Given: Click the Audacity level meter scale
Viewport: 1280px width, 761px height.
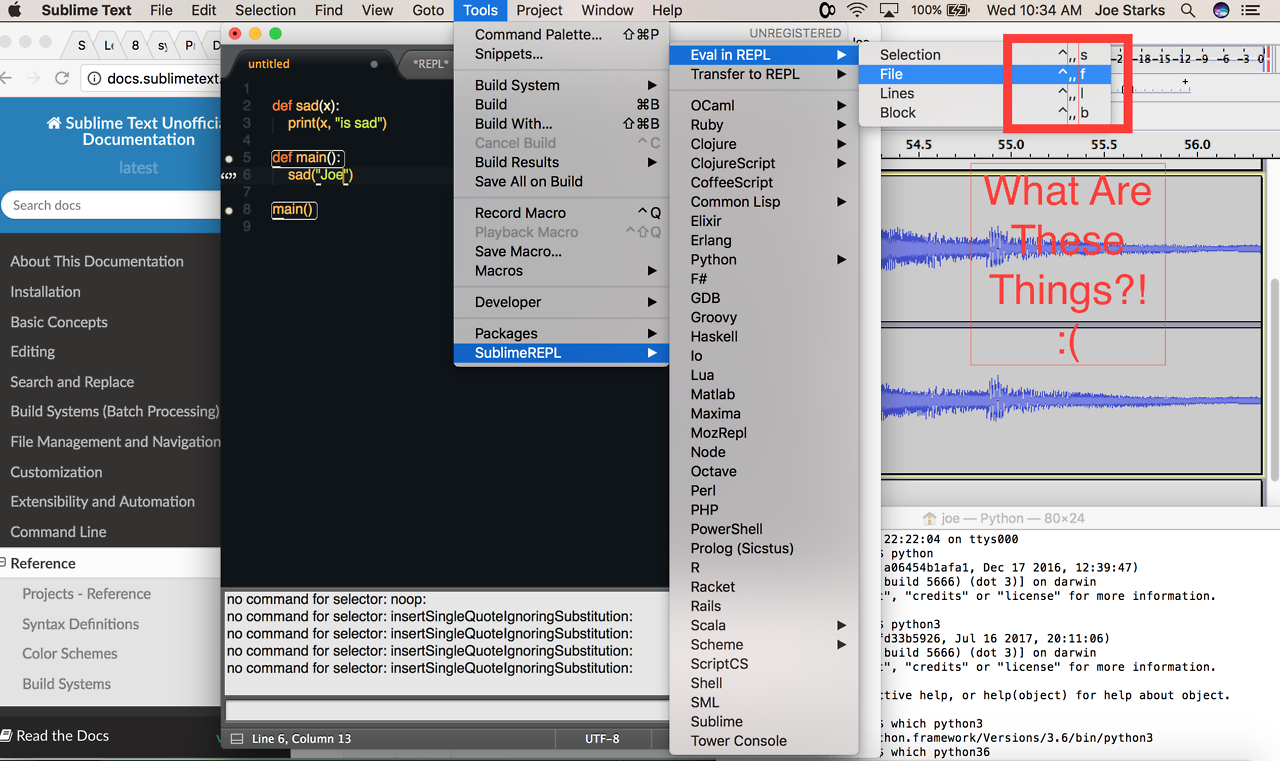Looking at the screenshot, I should [x=1190, y=58].
